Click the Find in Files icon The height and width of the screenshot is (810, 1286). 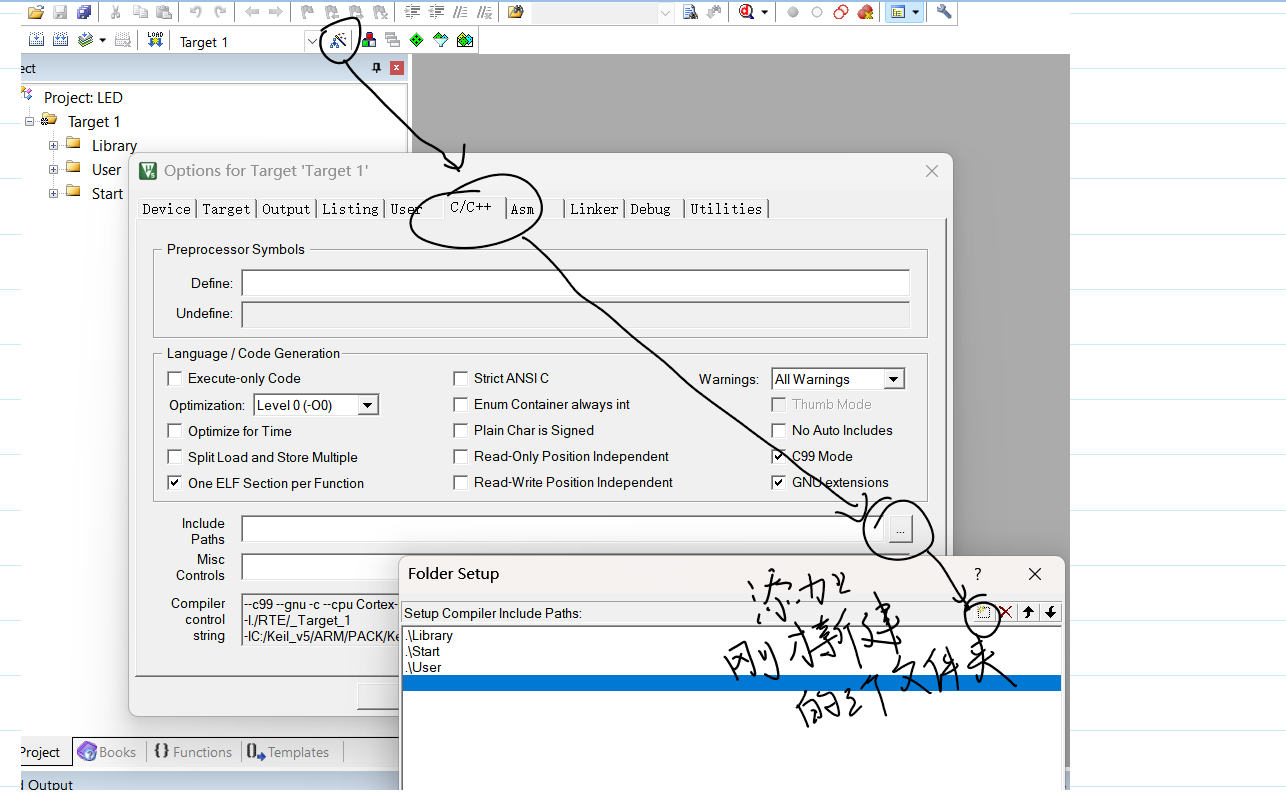pyautogui.click(x=515, y=12)
